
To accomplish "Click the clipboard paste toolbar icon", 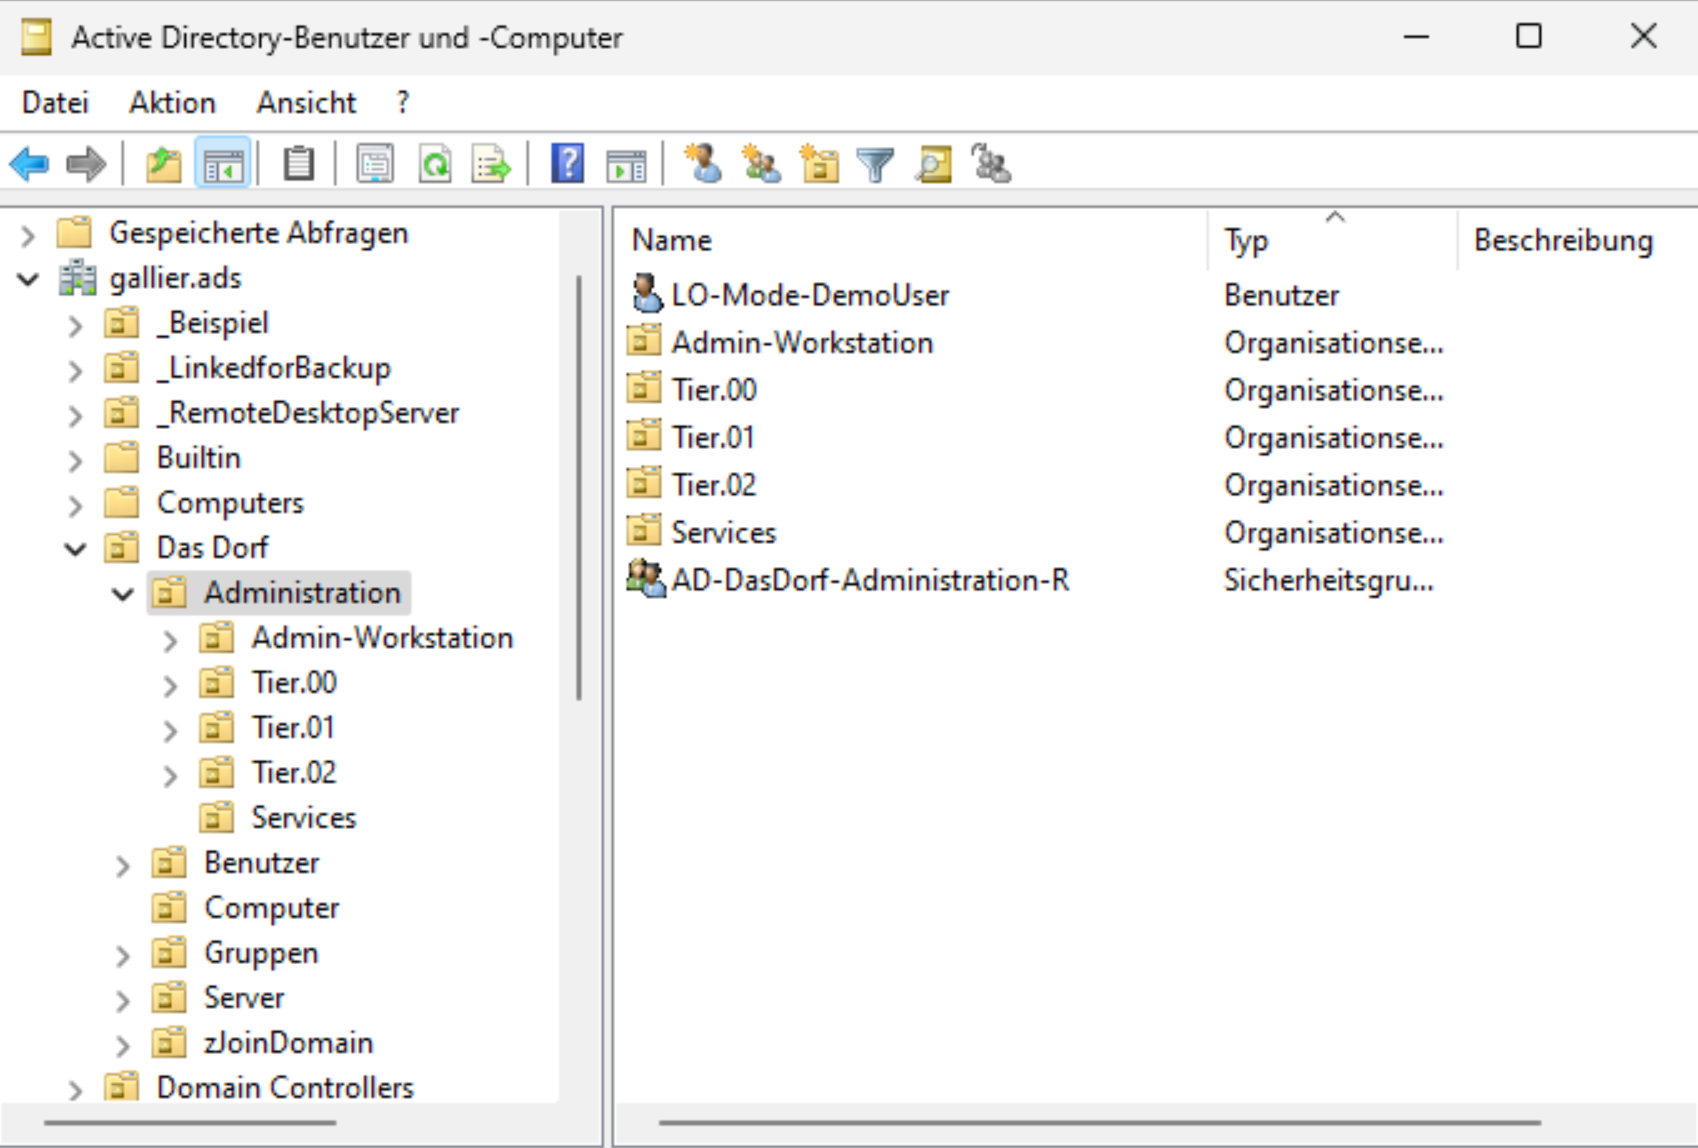I will [298, 164].
